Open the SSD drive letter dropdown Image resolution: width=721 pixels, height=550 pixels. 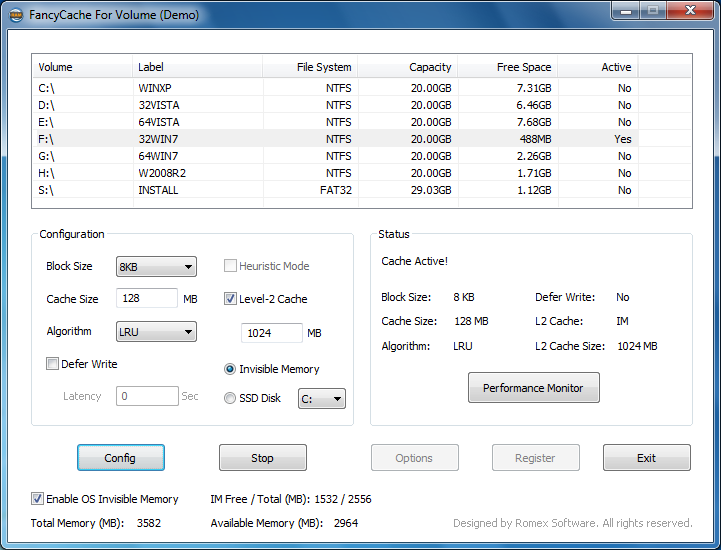322,399
